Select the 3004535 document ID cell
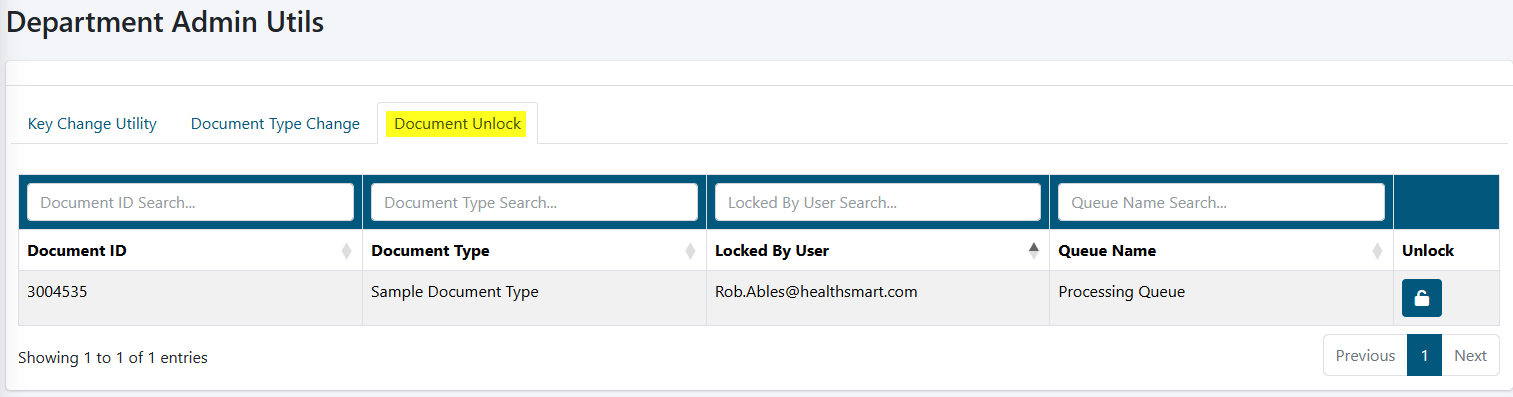The width and height of the screenshot is (1513, 397). tap(190, 298)
